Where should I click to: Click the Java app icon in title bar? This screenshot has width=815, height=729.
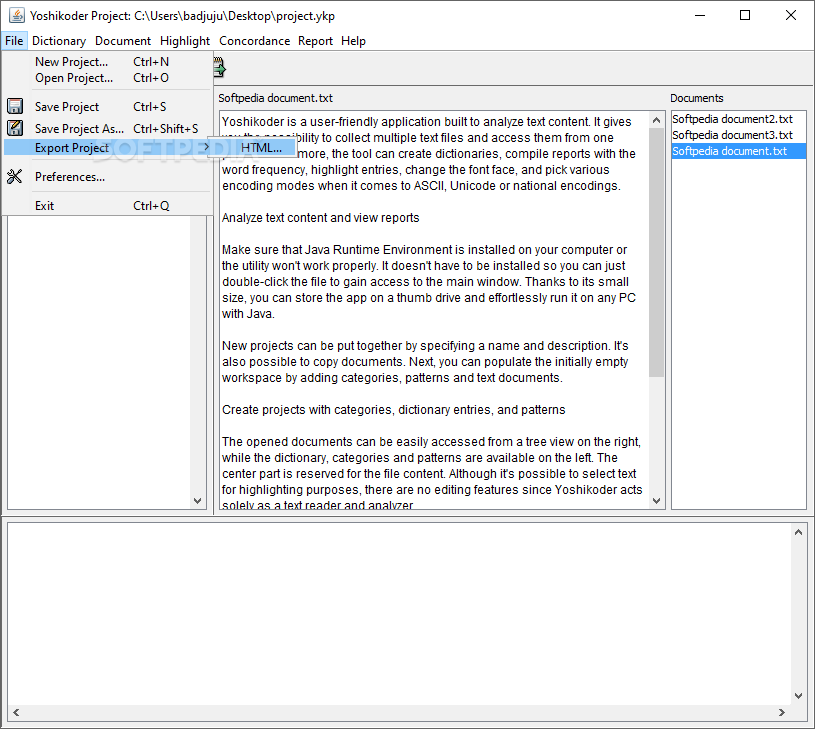(x=17, y=16)
